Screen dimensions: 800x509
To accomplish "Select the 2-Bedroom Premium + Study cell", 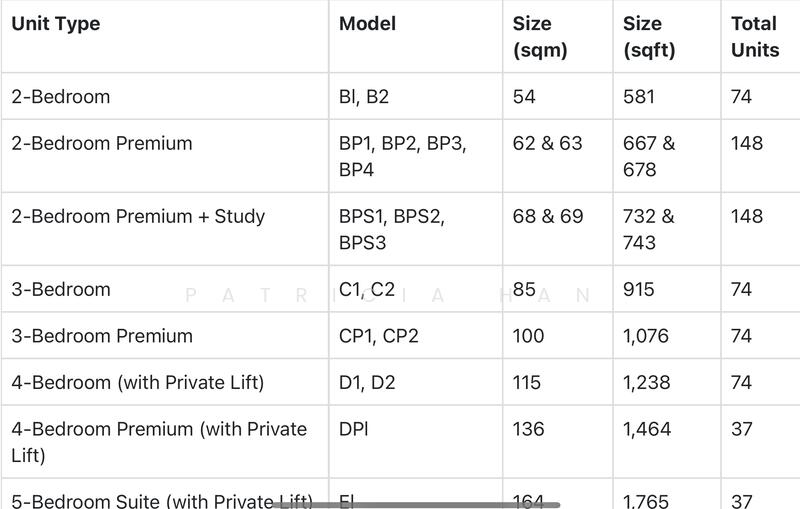I will point(138,216).
